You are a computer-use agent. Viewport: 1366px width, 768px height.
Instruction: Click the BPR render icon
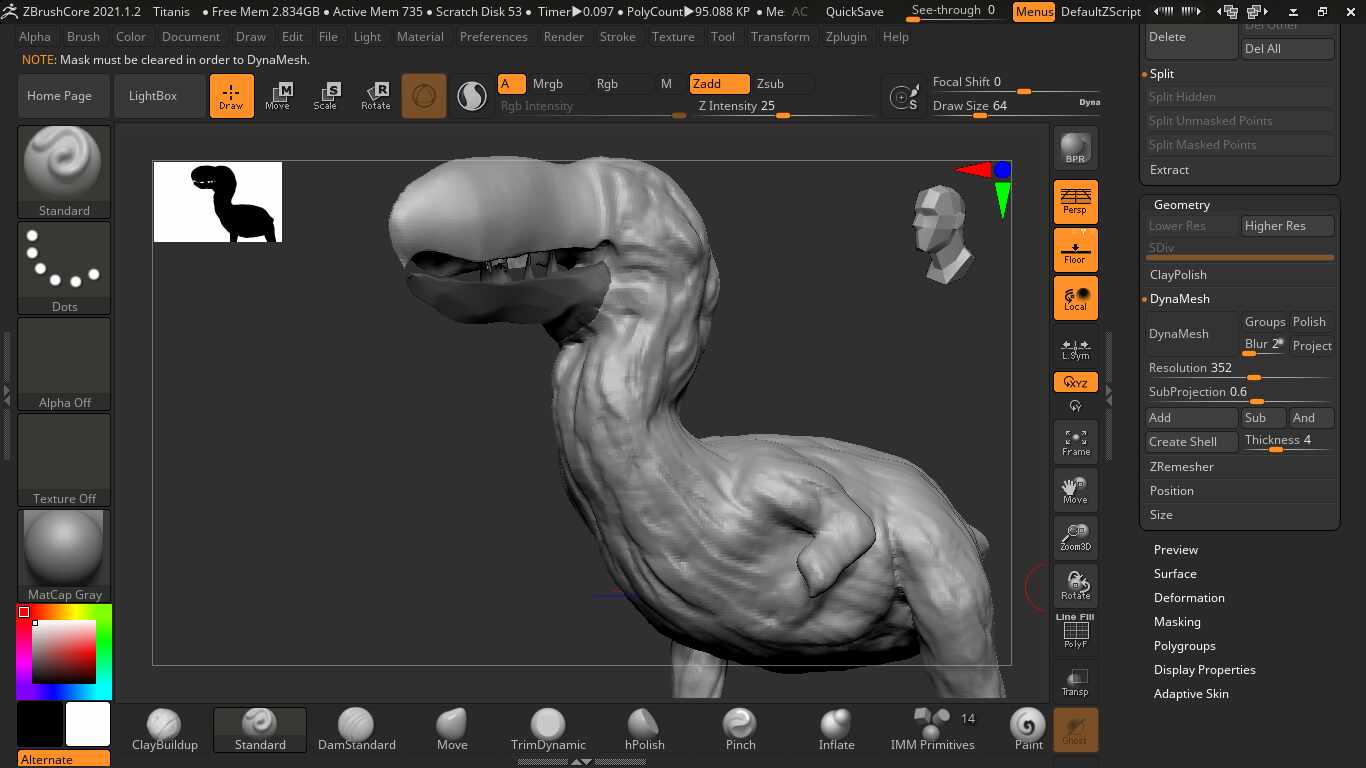click(1075, 147)
